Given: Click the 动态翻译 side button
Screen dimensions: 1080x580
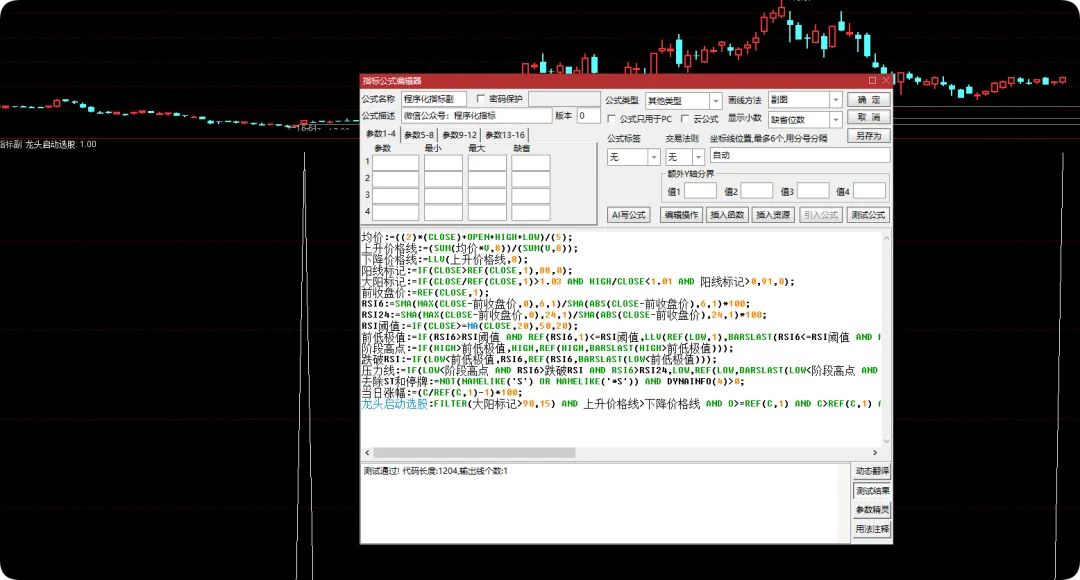Looking at the screenshot, I should (872, 471).
